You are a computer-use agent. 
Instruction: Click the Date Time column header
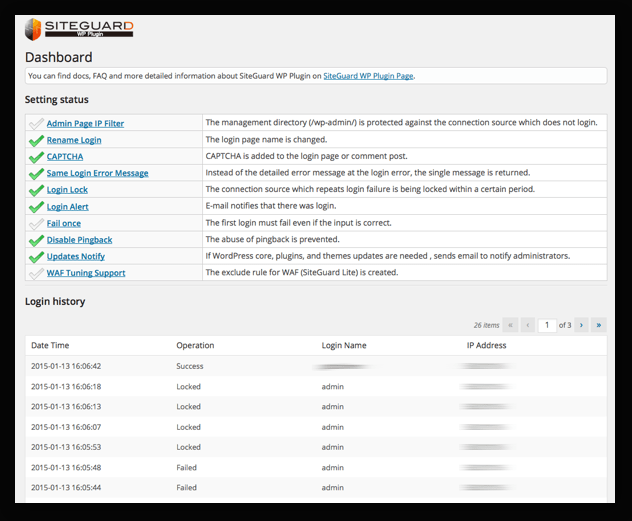coord(50,345)
